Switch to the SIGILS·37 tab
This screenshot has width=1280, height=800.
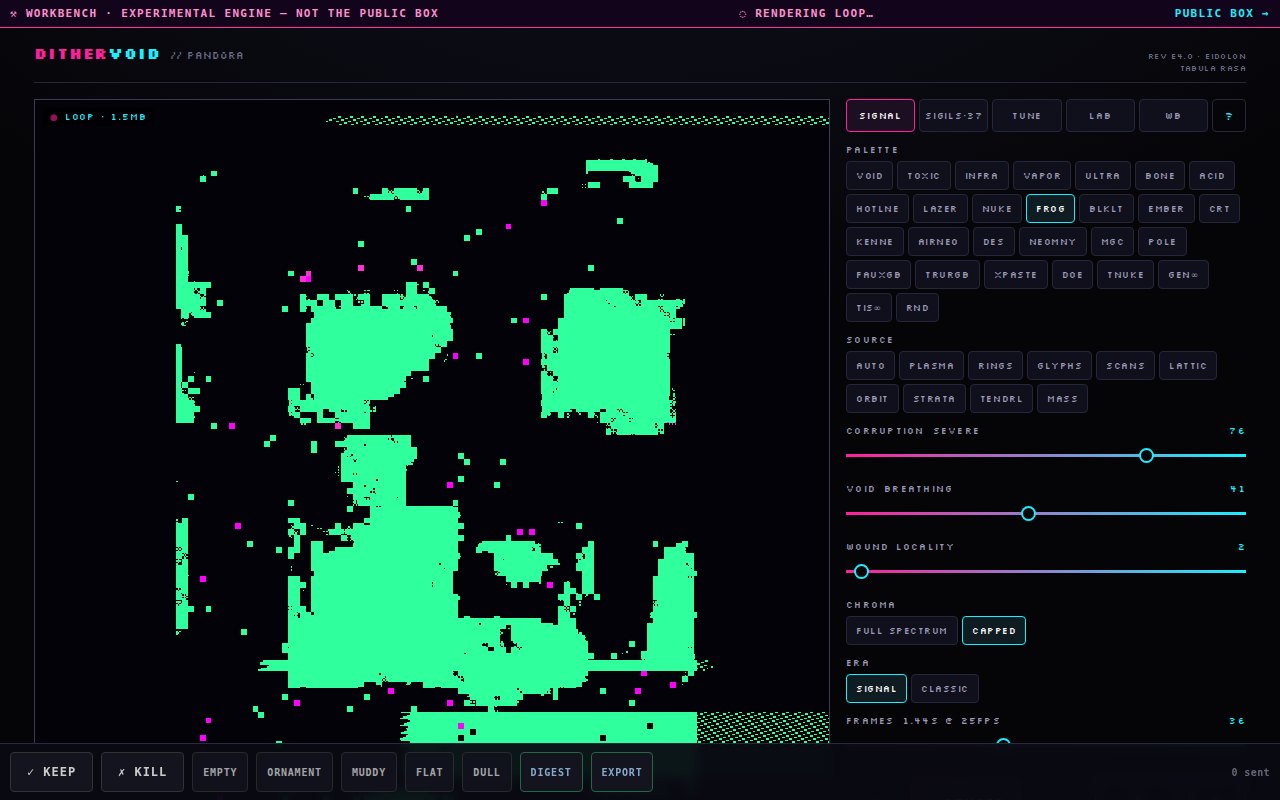953,116
